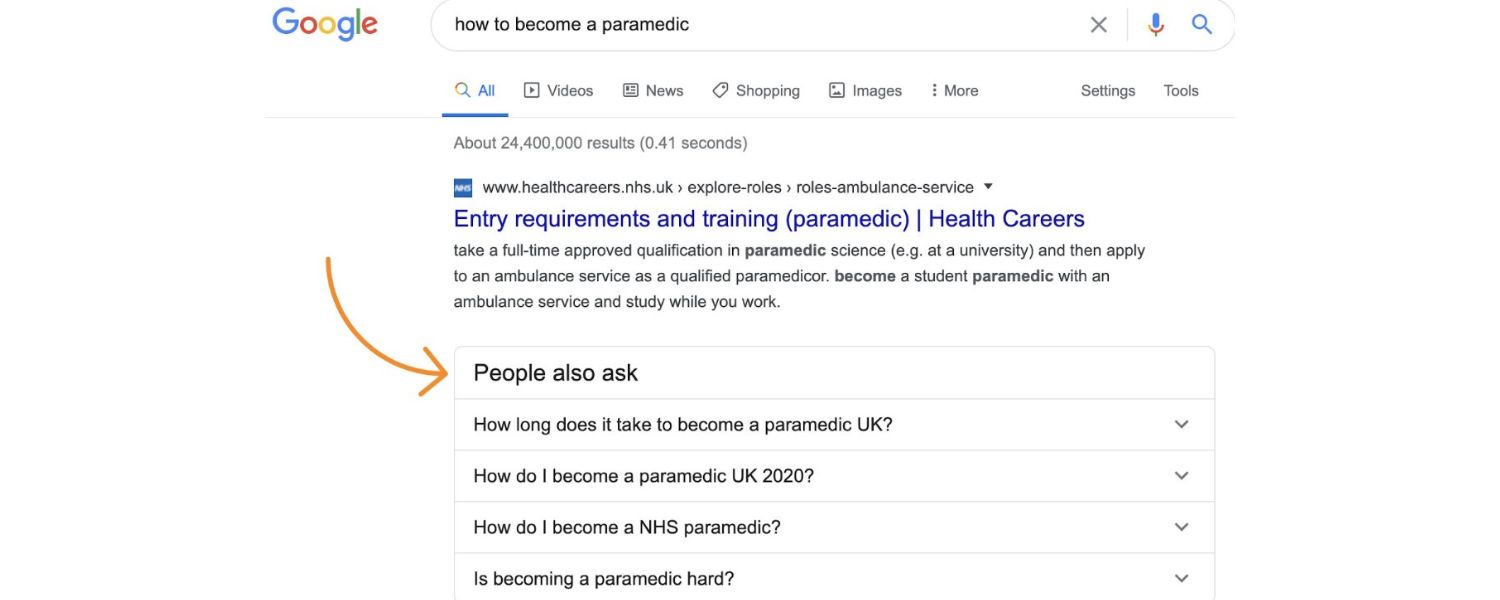The image size is (1500, 600).
Task: Open Google Settings
Action: (x=1107, y=90)
